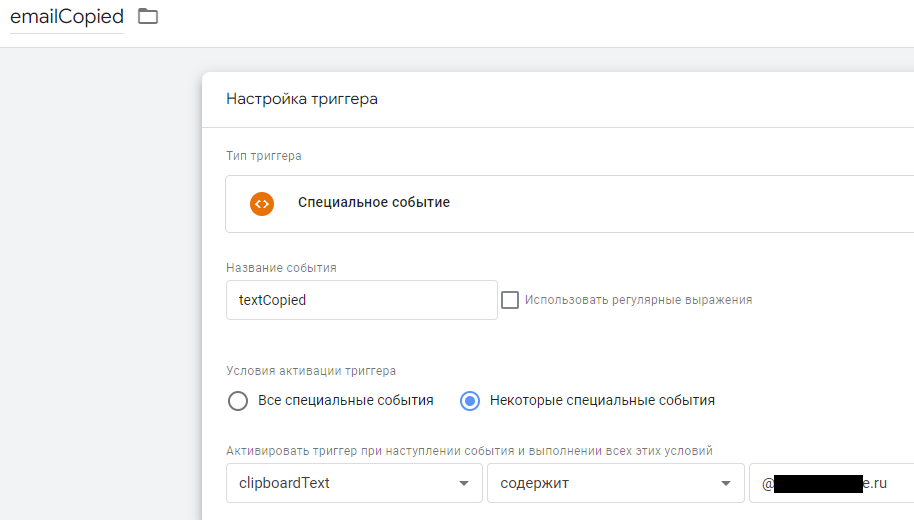Select the Все специальные события radio button
Screen dimensions: 914x520
point(238,401)
